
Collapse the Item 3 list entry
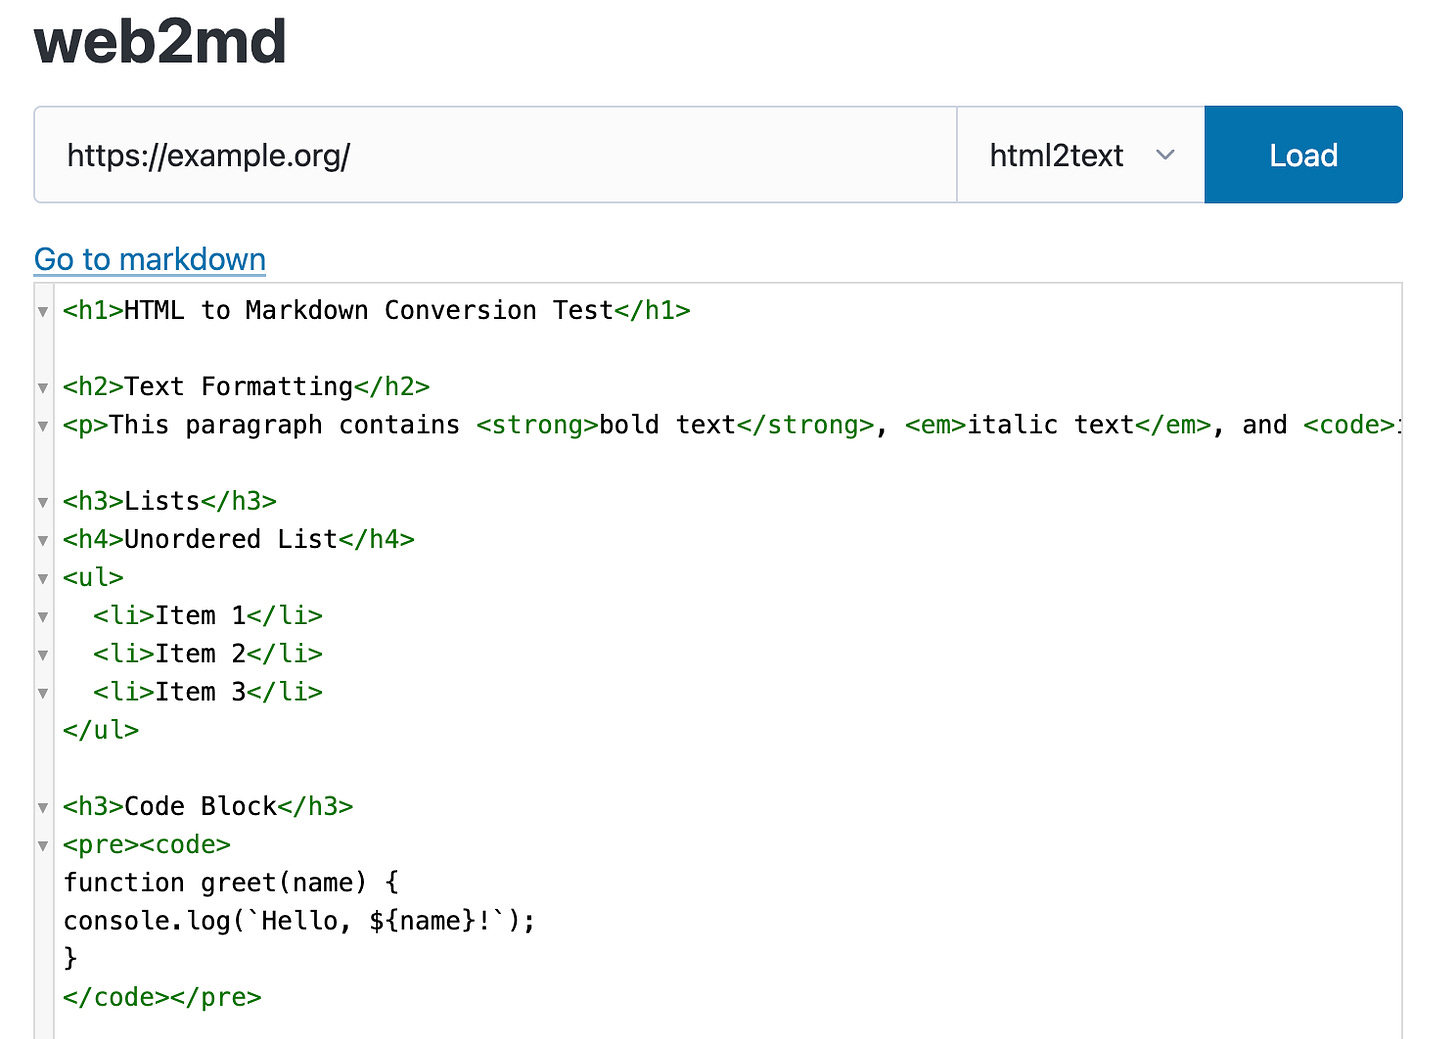(42, 692)
